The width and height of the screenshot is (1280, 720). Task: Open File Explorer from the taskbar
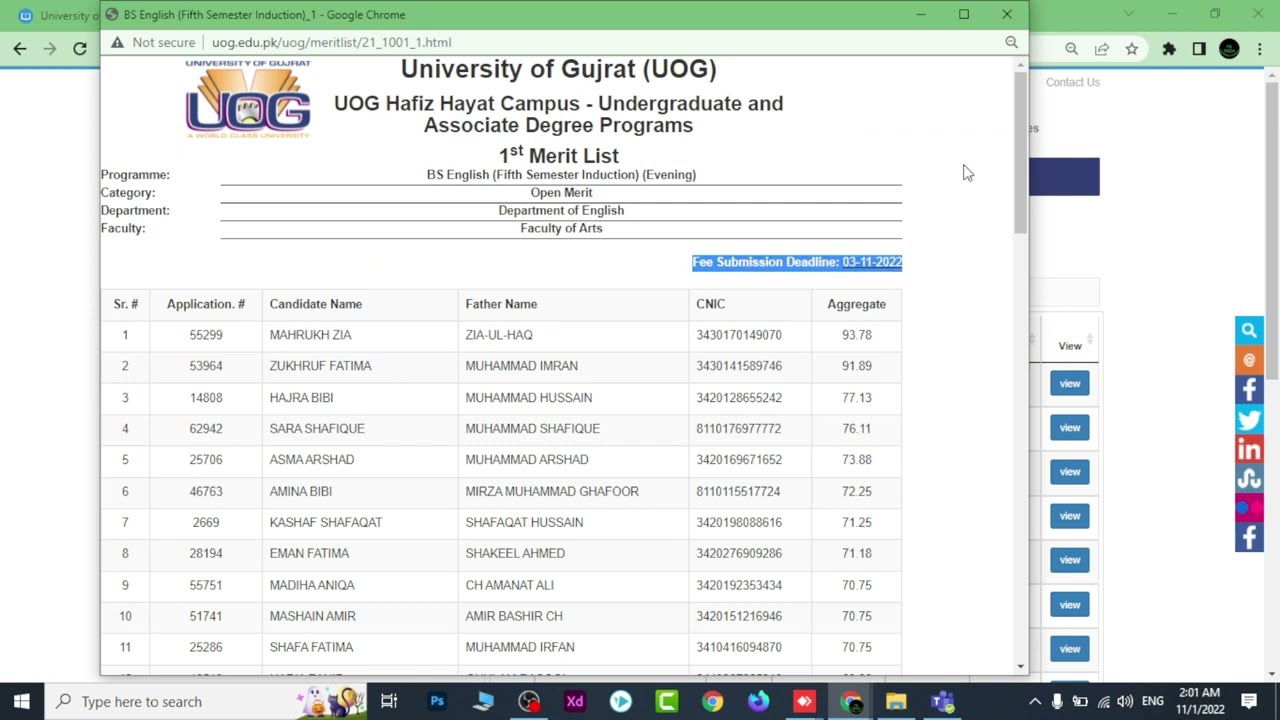(x=896, y=701)
